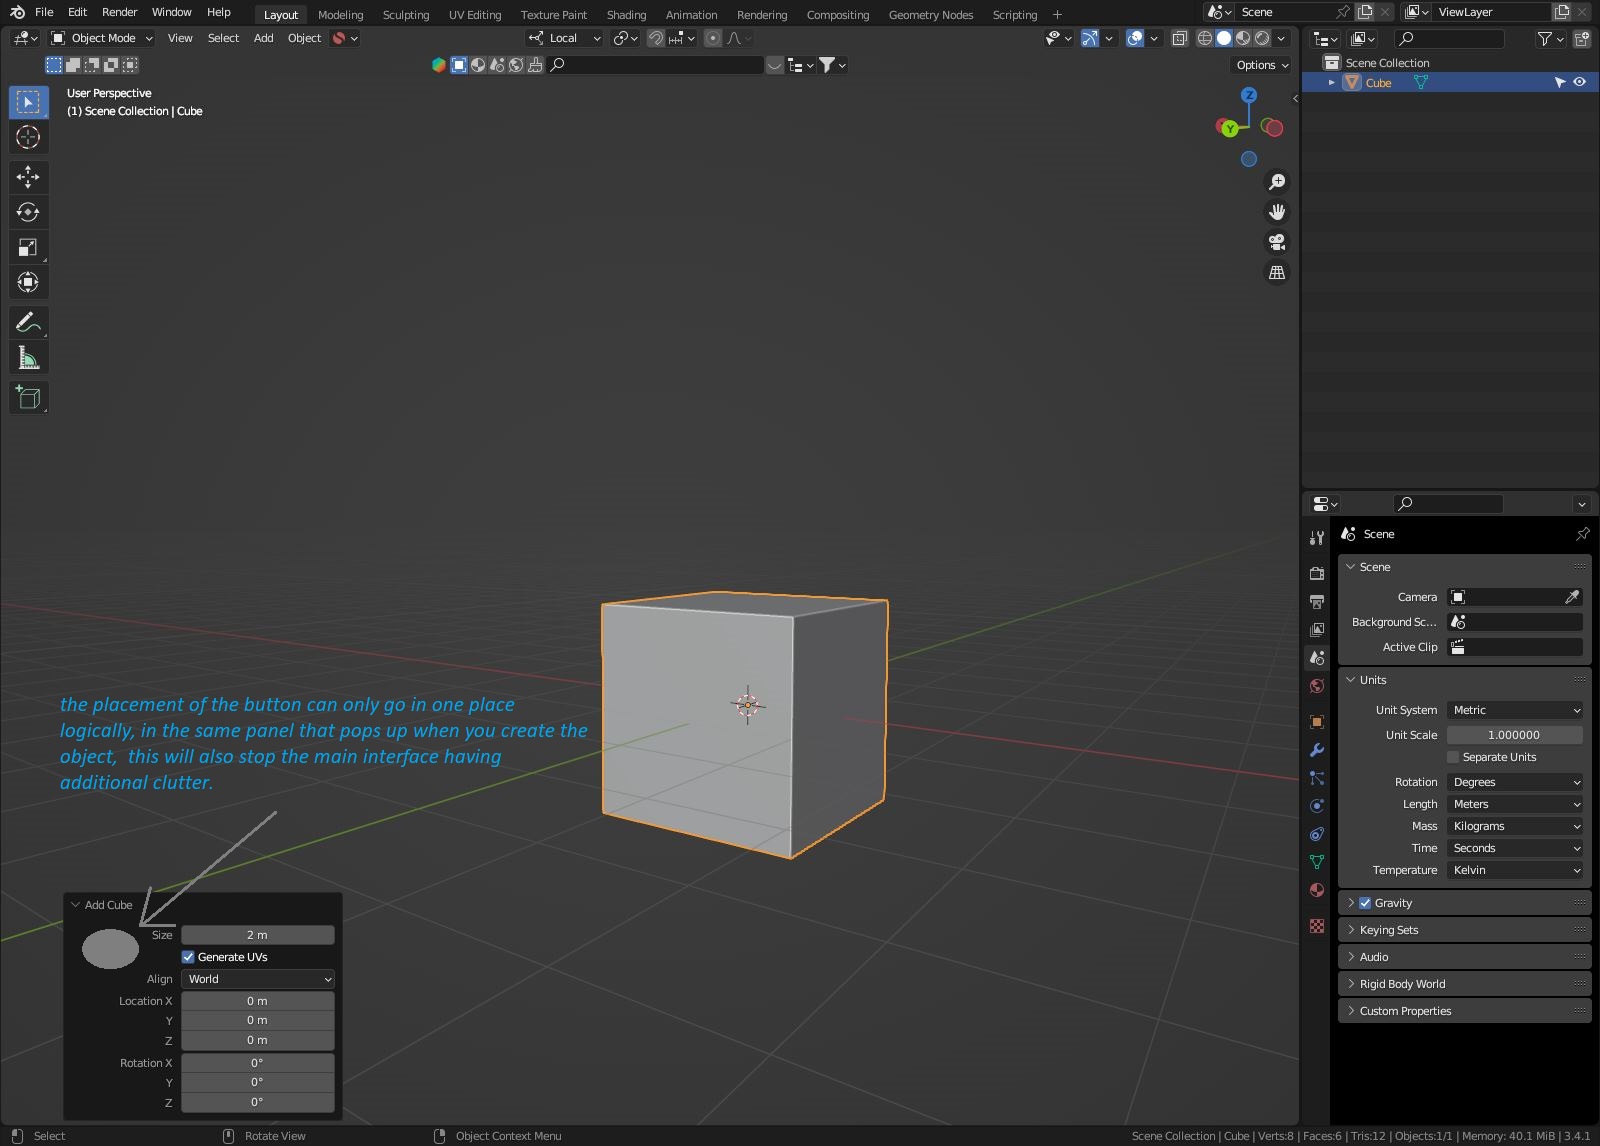The image size is (1600, 1146).
Task: Select the Cursor tool in the toolbar
Action: point(28,137)
